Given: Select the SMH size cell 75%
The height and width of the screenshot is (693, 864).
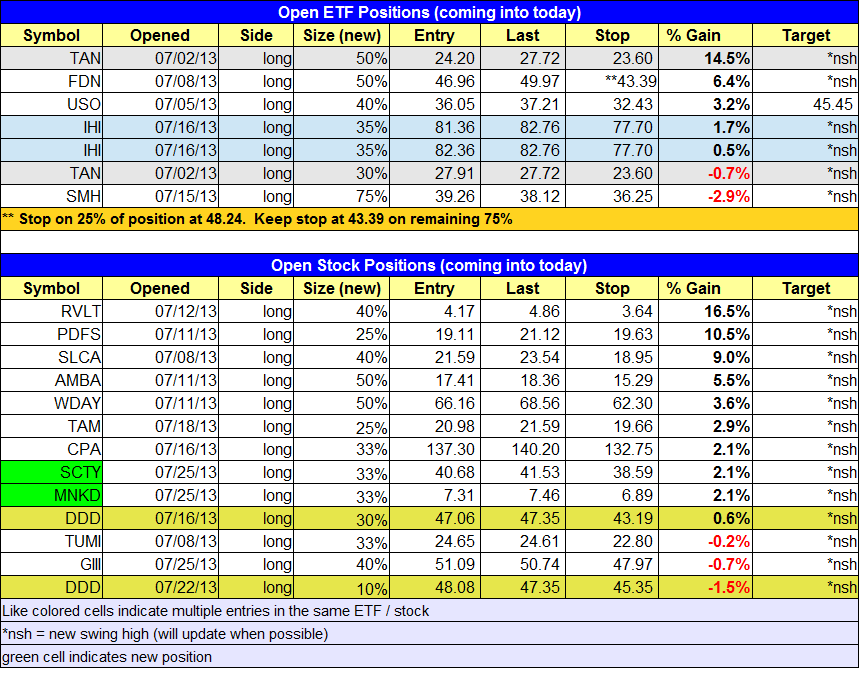Looking at the screenshot, I should (342, 196).
